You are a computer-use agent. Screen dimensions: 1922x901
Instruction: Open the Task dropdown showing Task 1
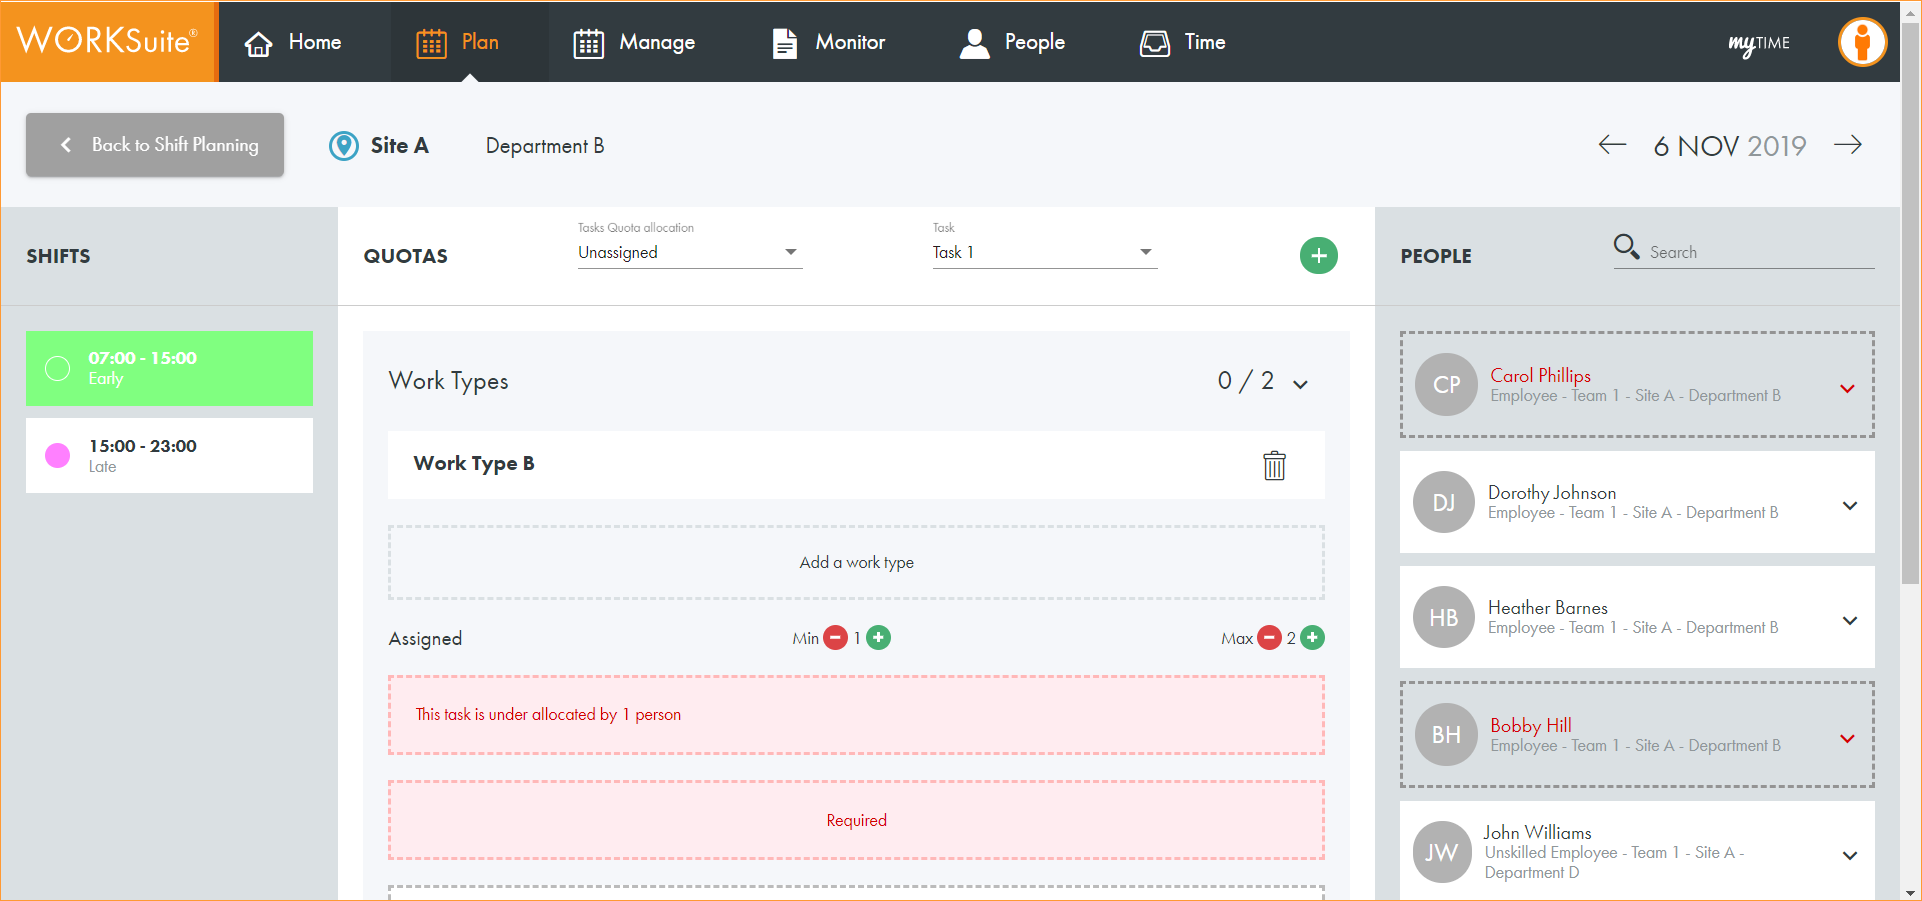pyautogui.click(x=1044, y=253)
